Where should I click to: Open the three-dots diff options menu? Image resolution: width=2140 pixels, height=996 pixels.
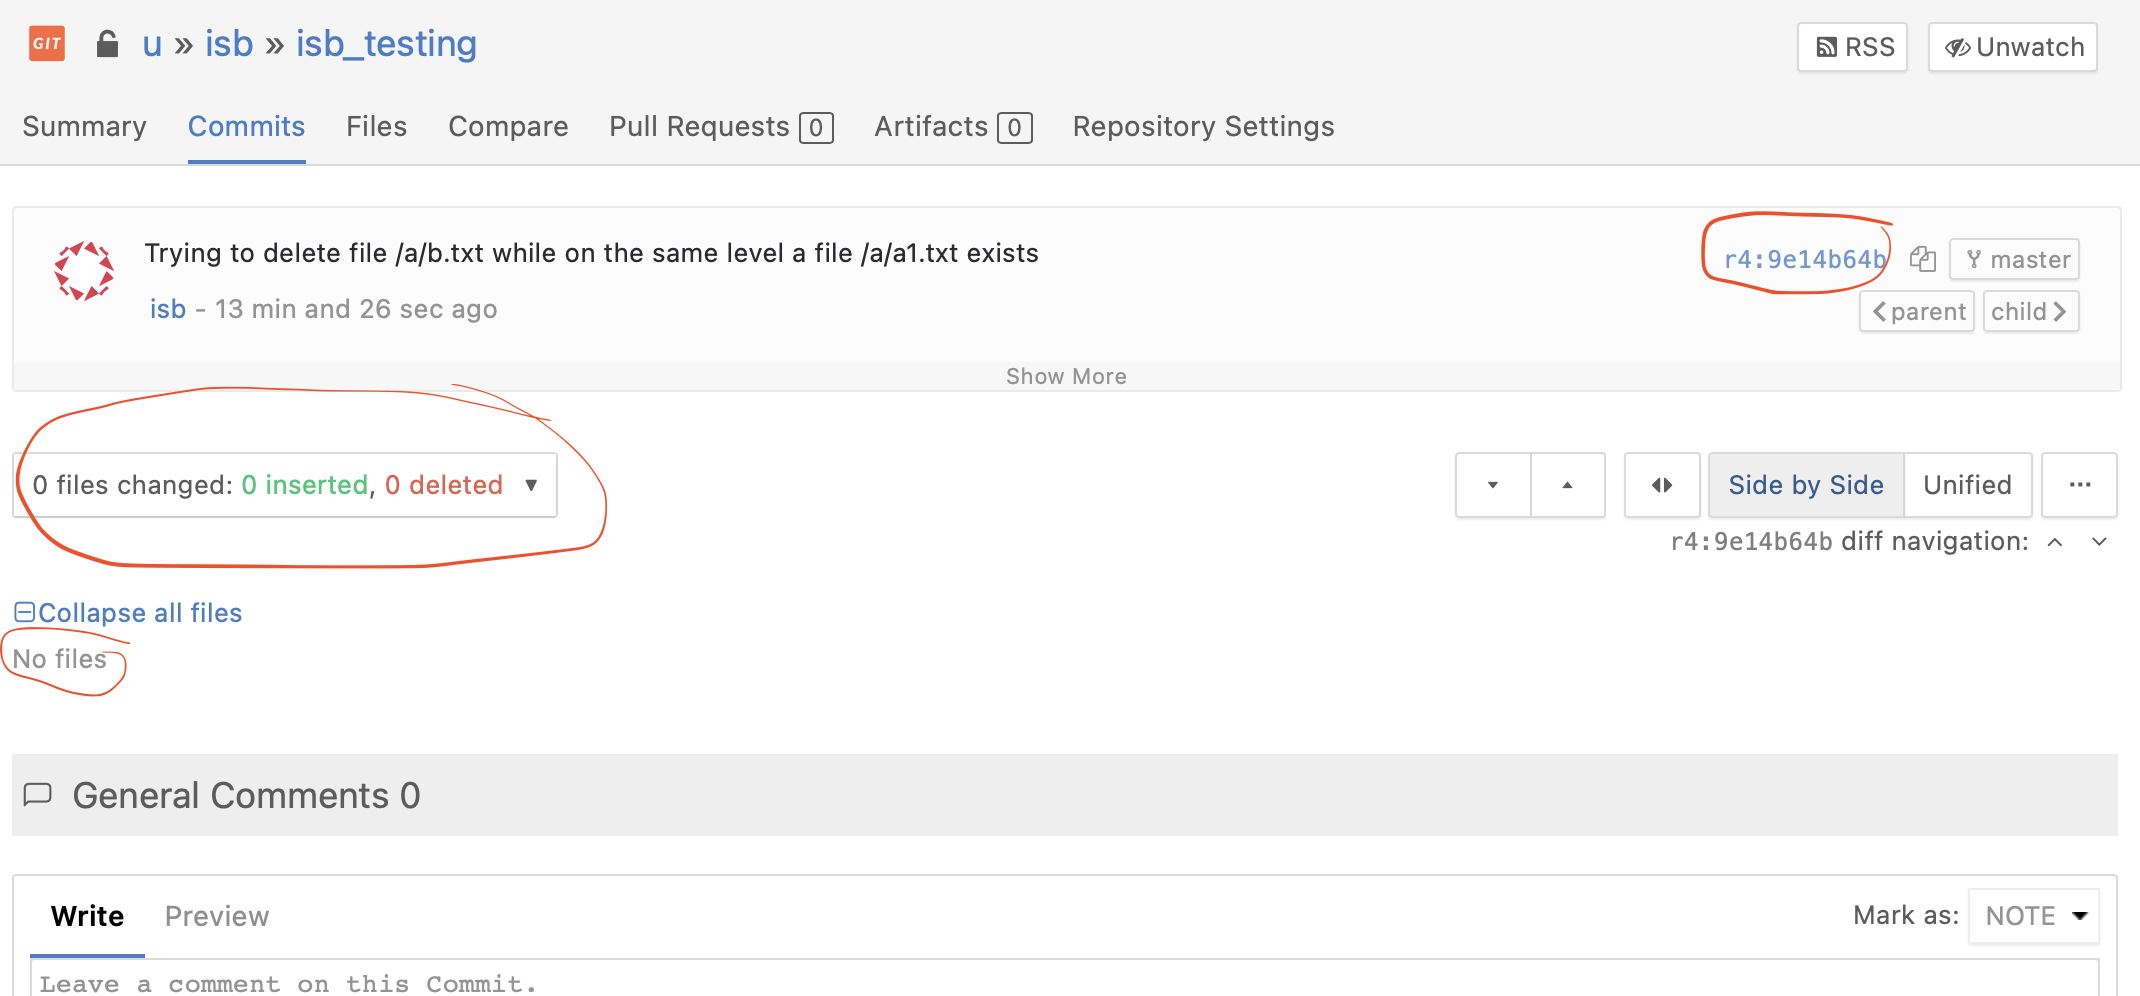point(2079,485)
